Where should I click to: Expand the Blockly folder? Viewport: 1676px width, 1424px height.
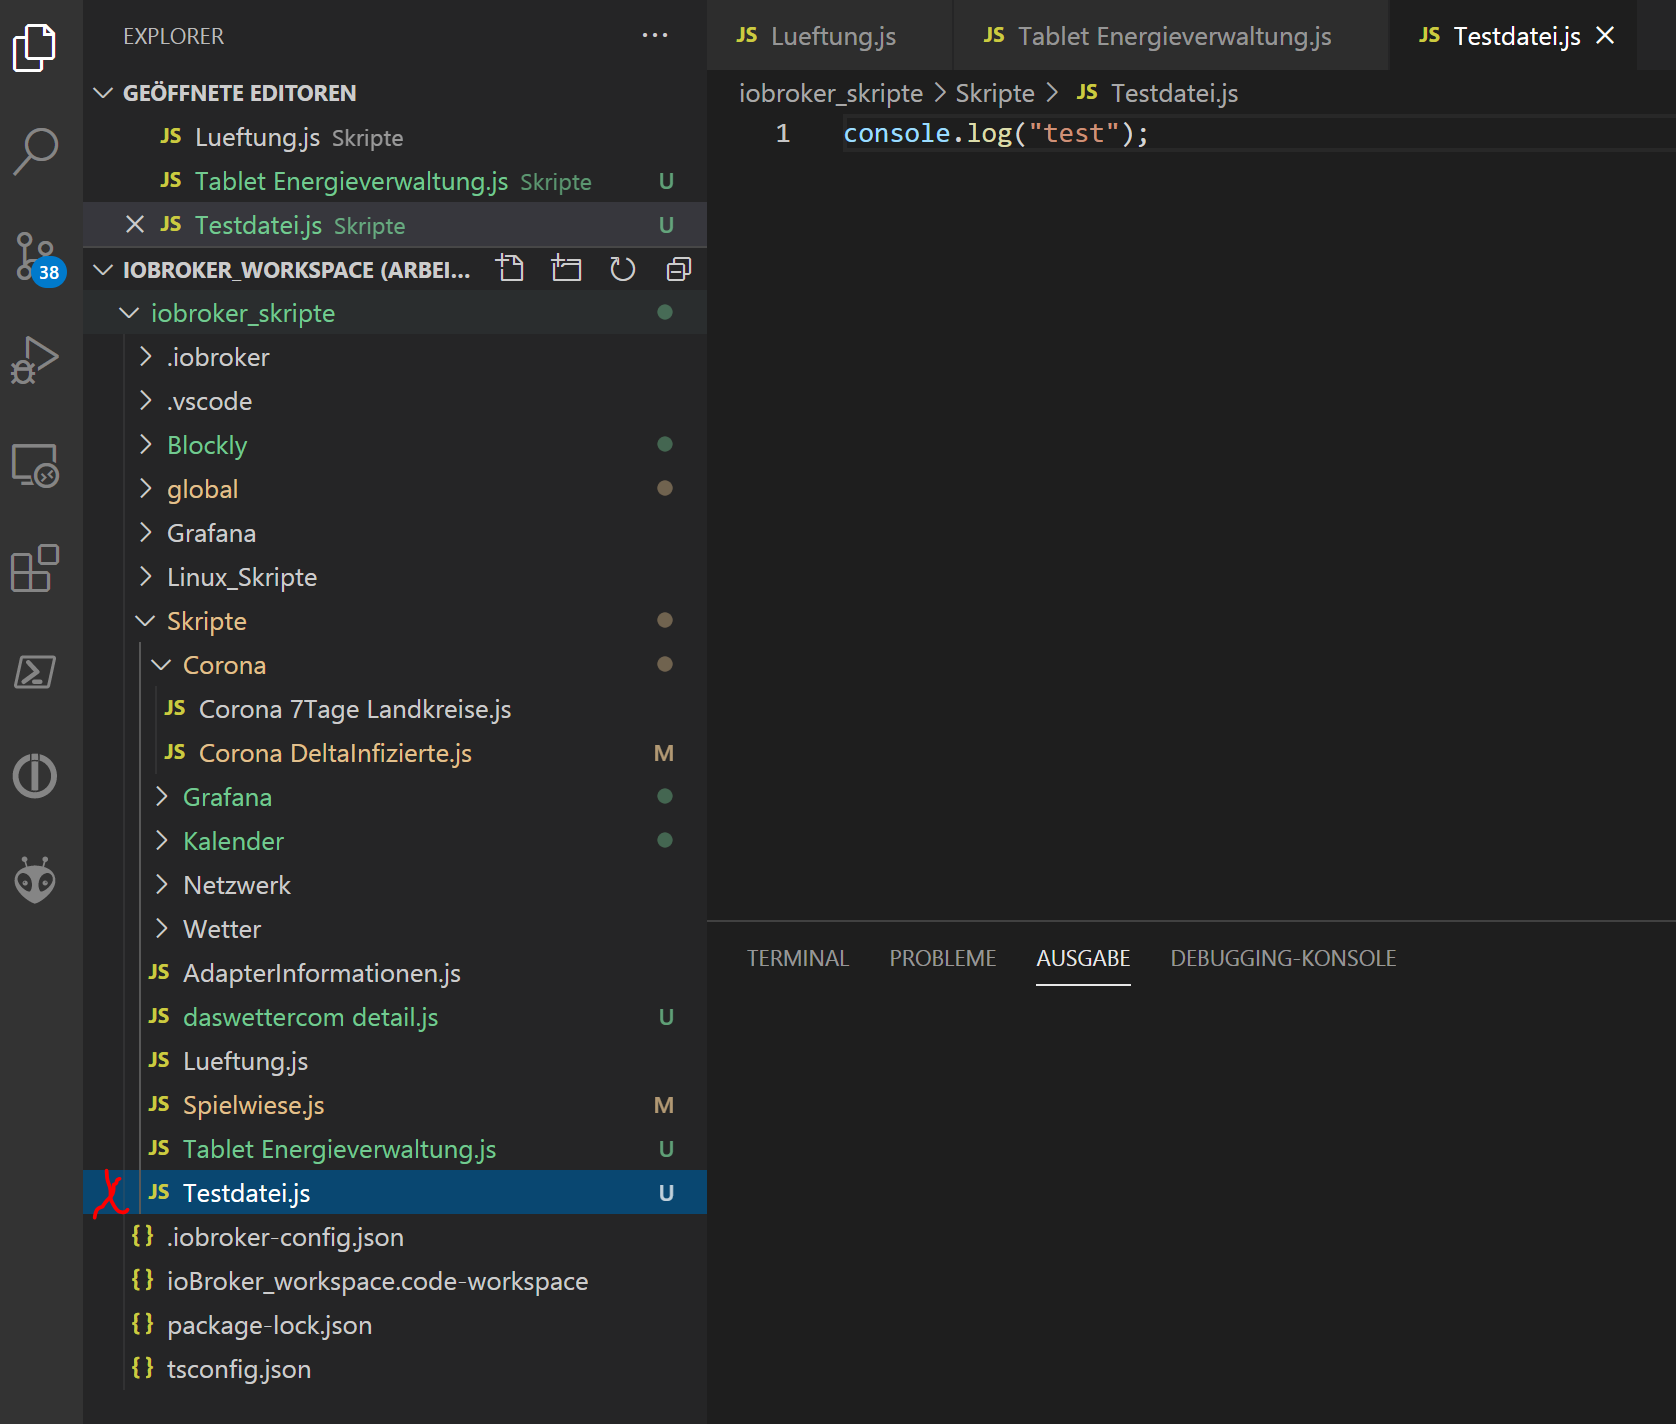[147, 445]
